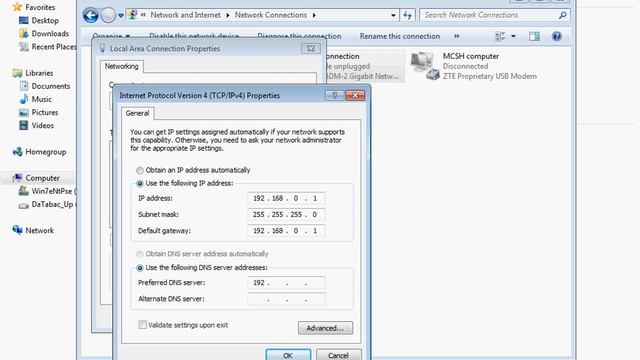Click Cancel in TCP/IPv4 dialog
This screenshot has height=360, width=640.
pos(338,355)
